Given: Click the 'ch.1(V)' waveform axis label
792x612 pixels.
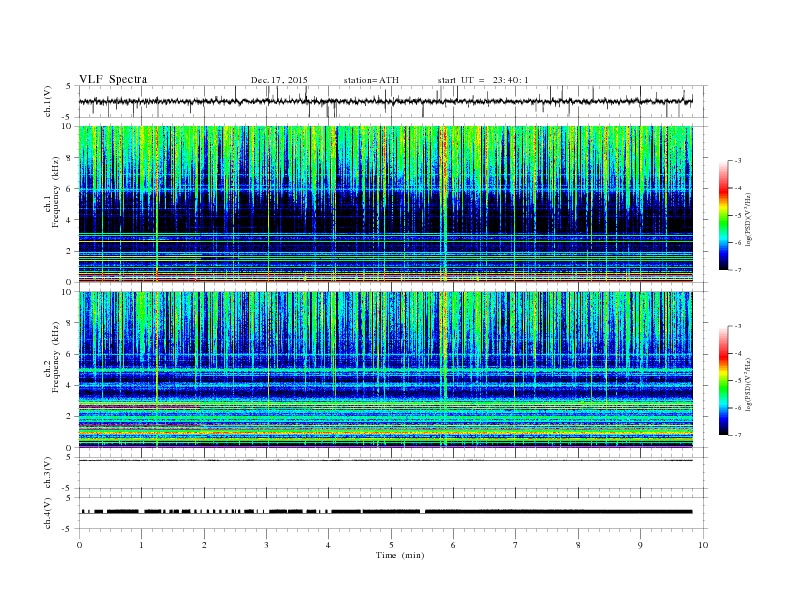Looking at the screenshot, I should (48, 101).
